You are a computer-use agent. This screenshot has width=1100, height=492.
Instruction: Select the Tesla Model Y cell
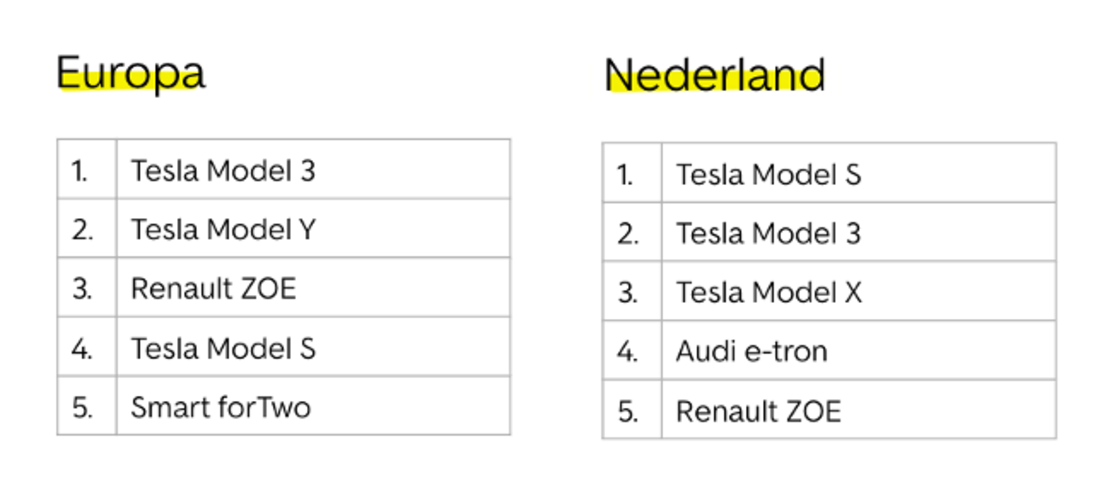223,230
